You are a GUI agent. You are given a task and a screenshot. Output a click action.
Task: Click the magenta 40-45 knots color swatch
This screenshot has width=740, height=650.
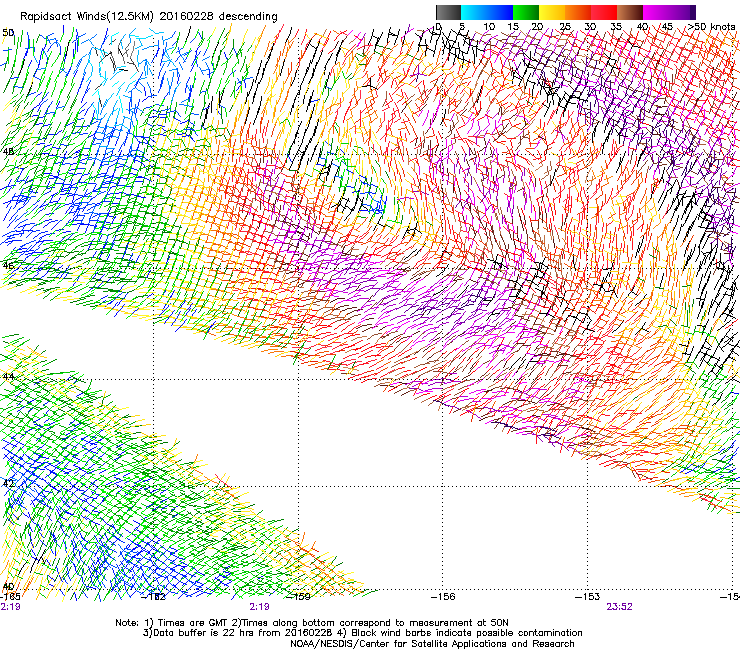point(656,12)
